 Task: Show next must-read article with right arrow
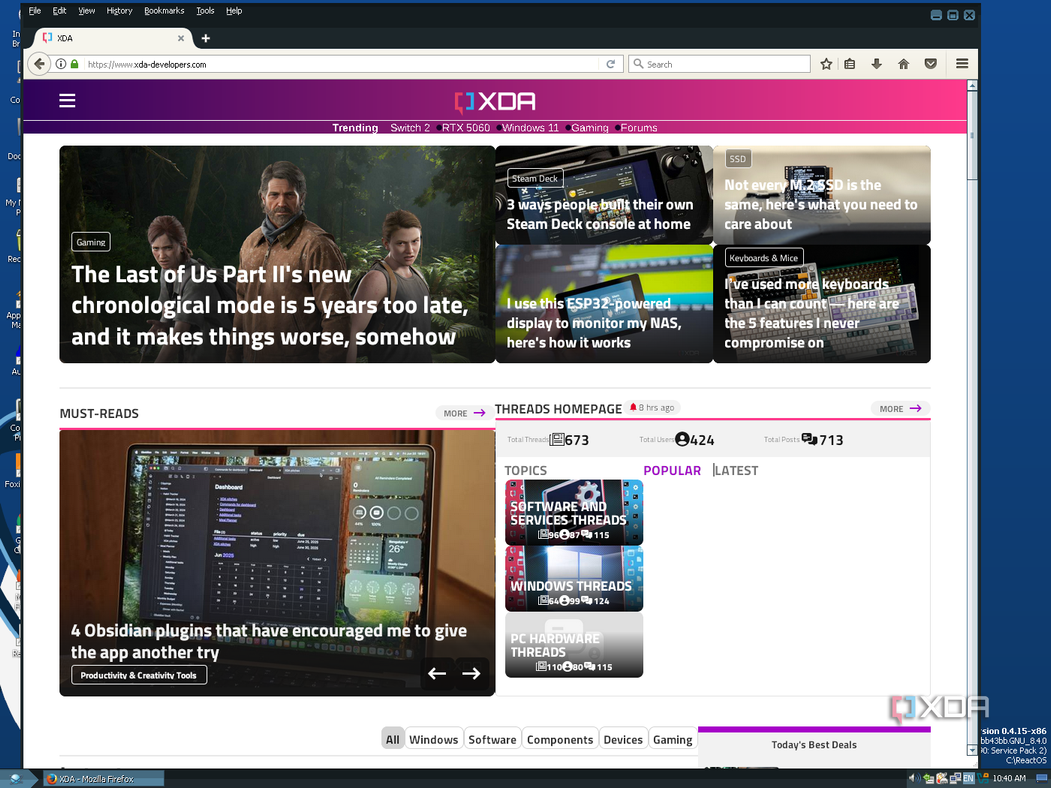coord(471,673)
